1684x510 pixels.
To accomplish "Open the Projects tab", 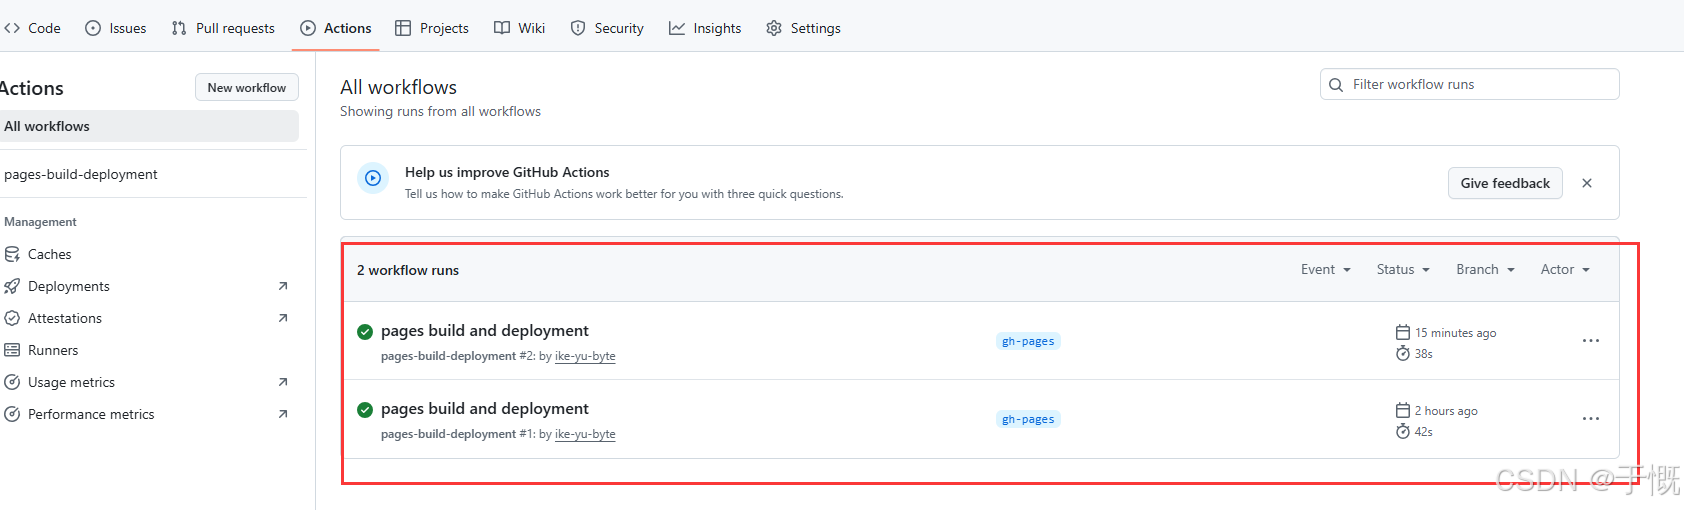I will [x=432, y=28].
